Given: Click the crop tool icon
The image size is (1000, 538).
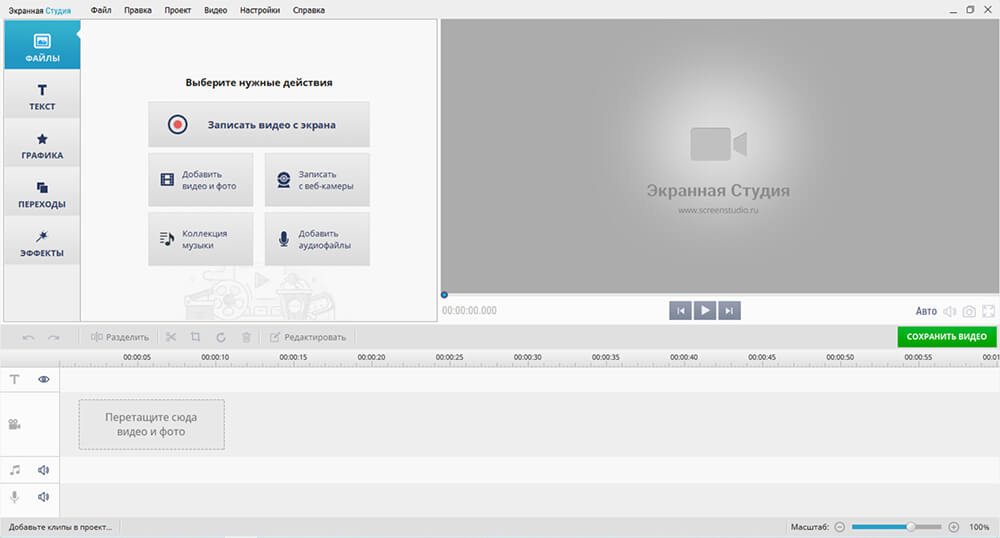Looking at the screenshot, I should coord(195,337).
